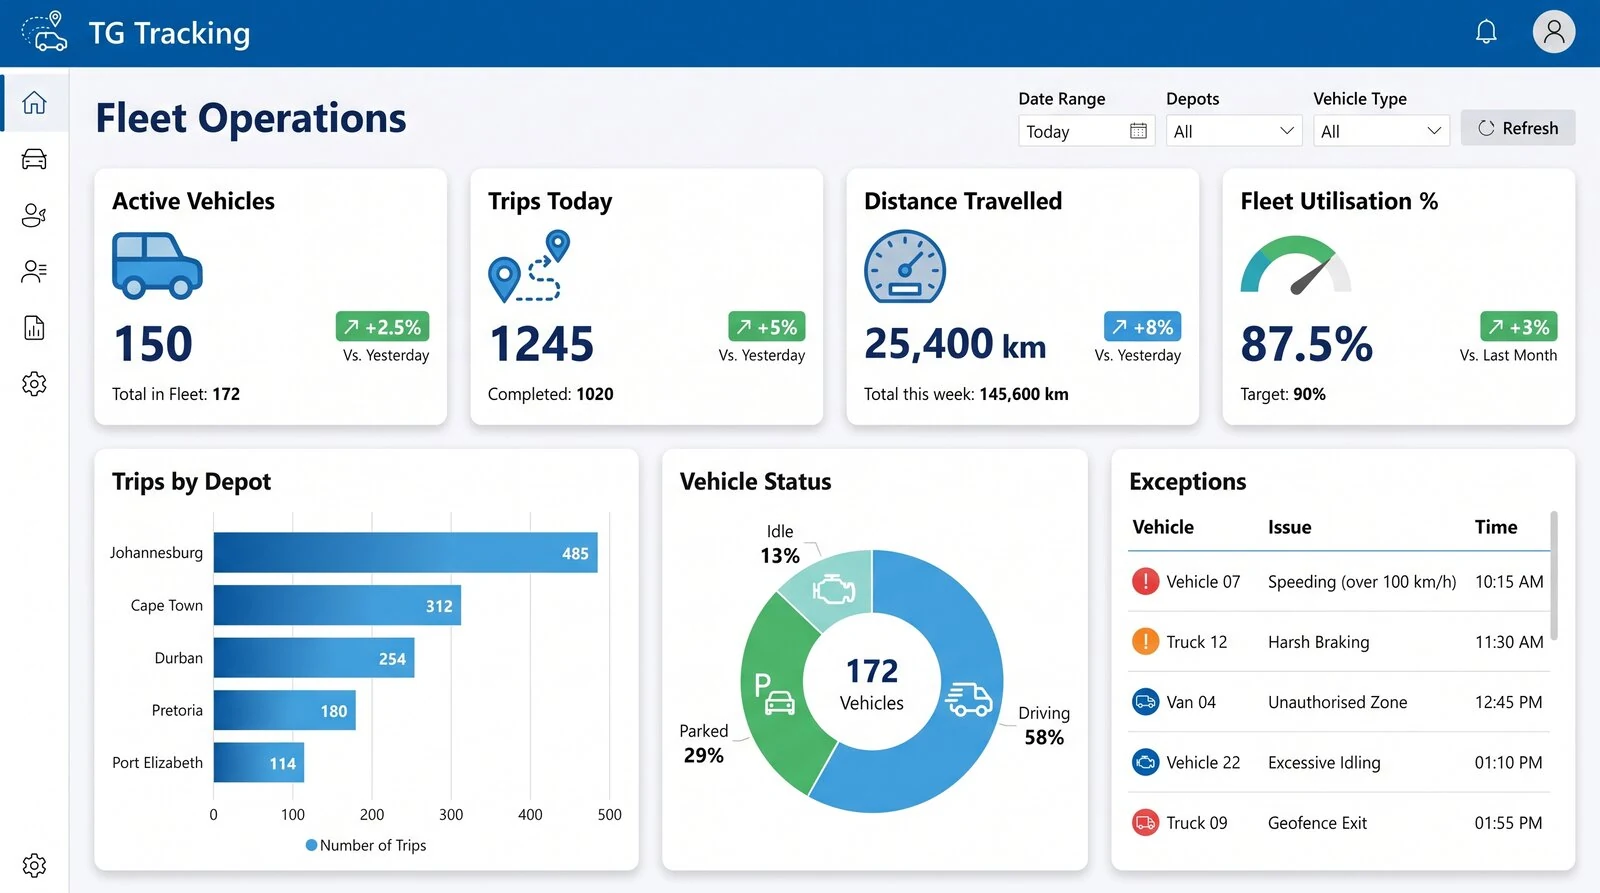Screen dimensions: 1600x893
Task: Click the Exceptions table scrollbar
Action: pyautogui.click(x=1553, y=575)
